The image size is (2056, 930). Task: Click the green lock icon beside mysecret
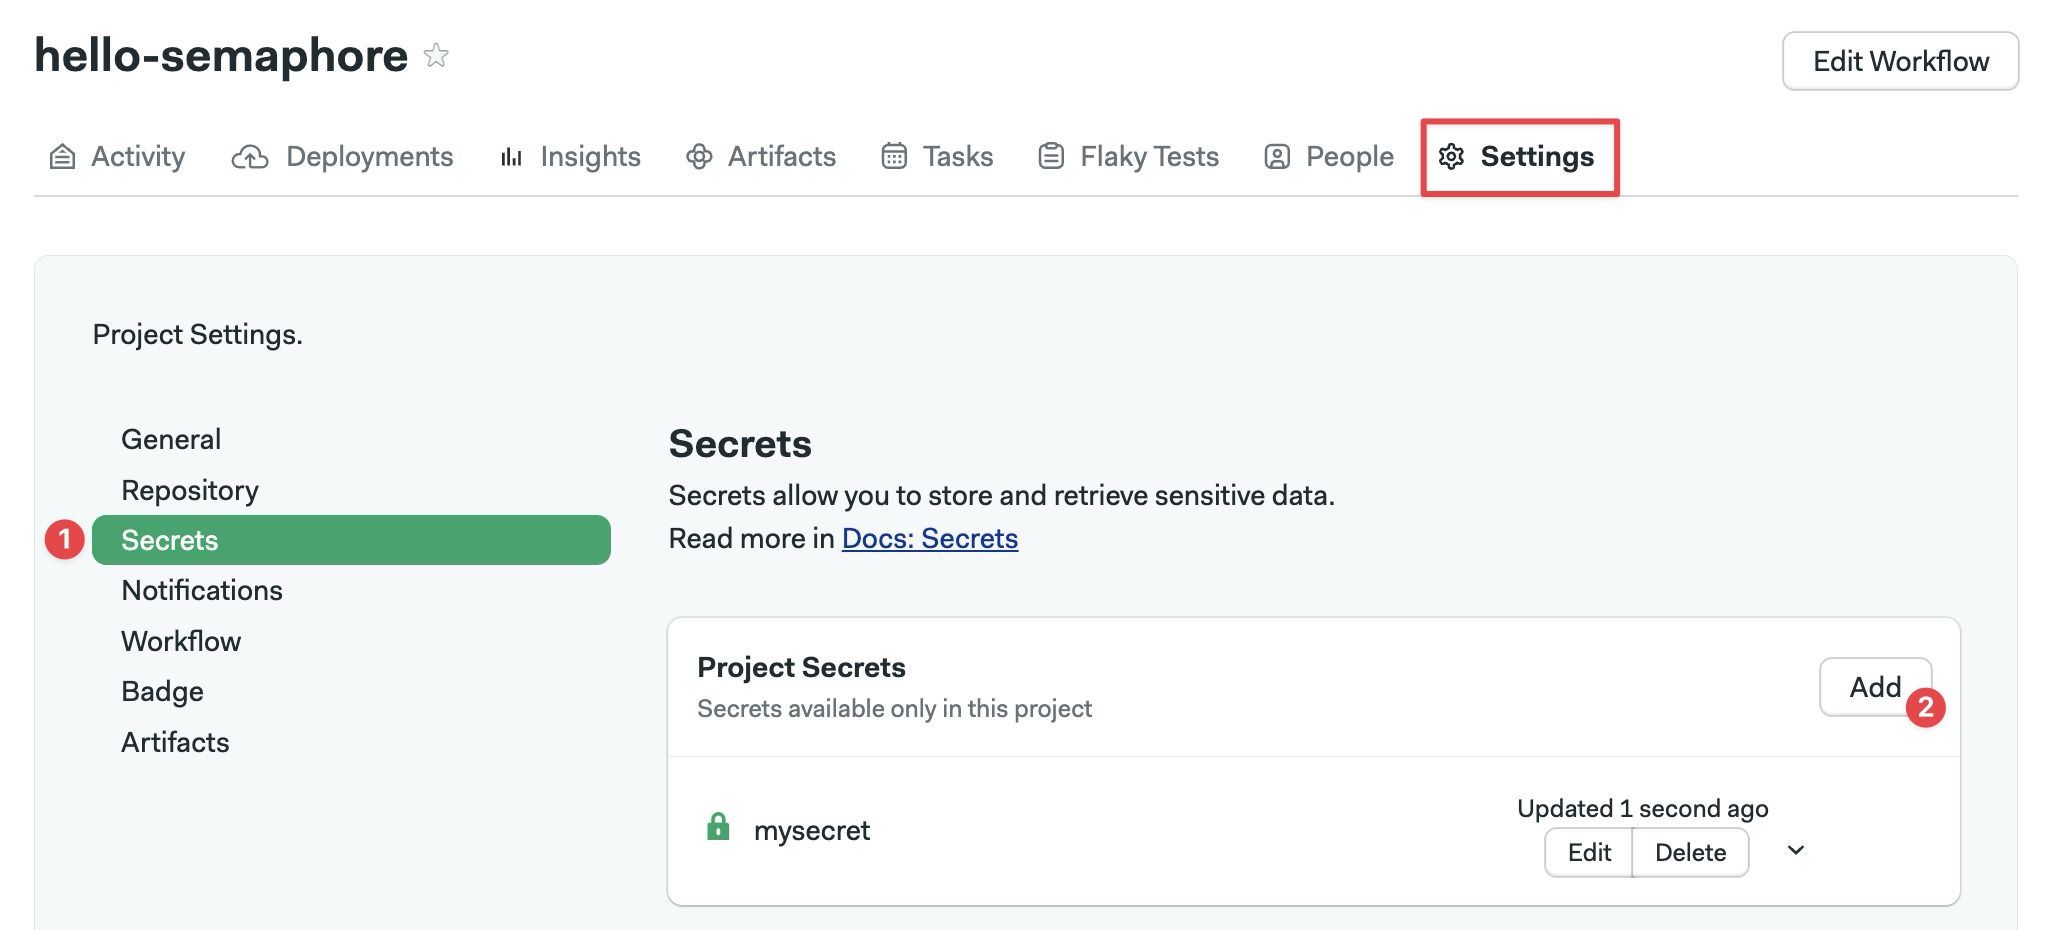[718, 827]
